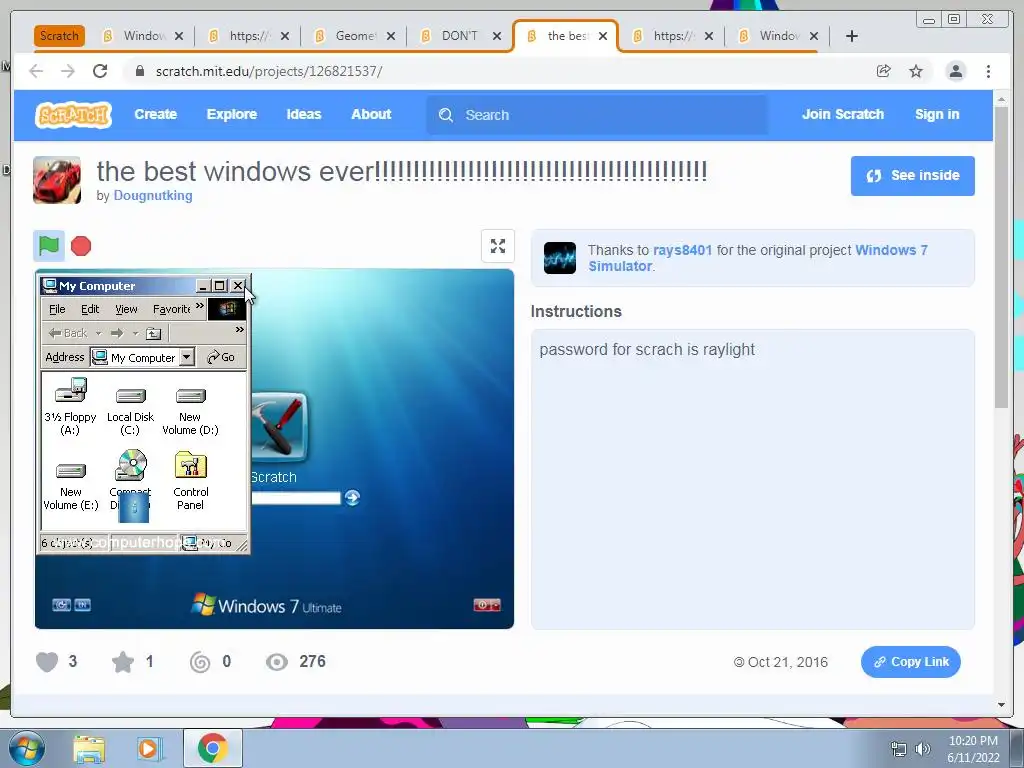Click the Create link in navigation
This screenshot has width=1024, height=768.
point(155,114)
